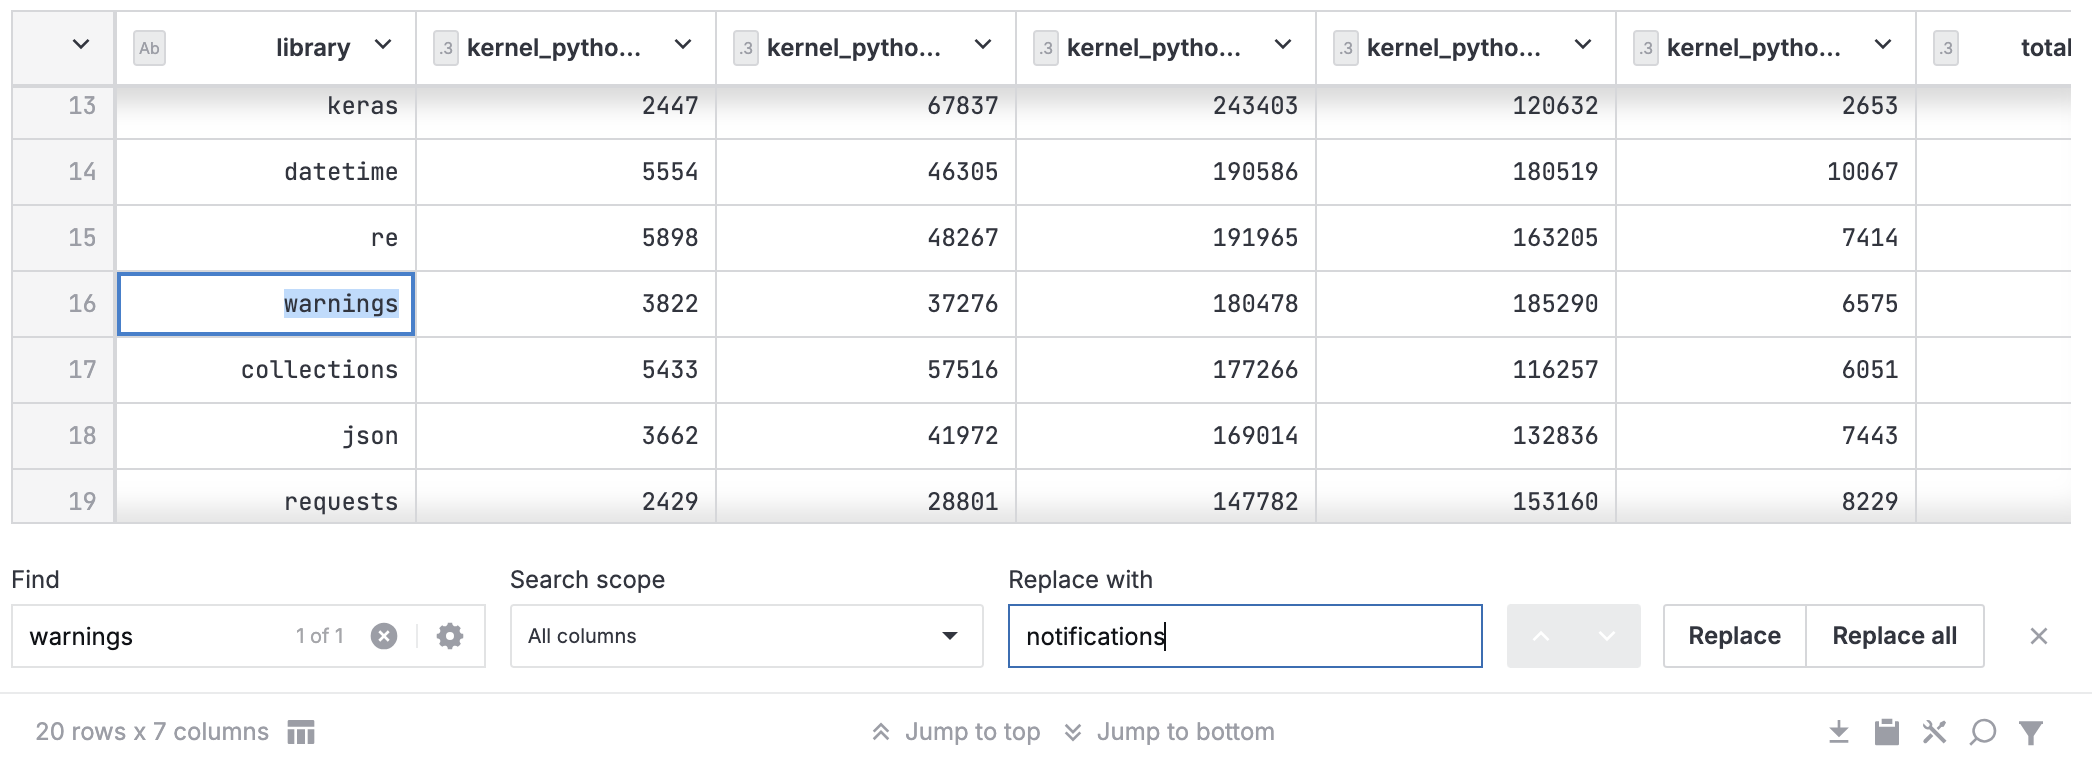This screenshot has width=2092, height=776.
Task: Click the Replace with input field
Action: click(x=1244, y=636)
